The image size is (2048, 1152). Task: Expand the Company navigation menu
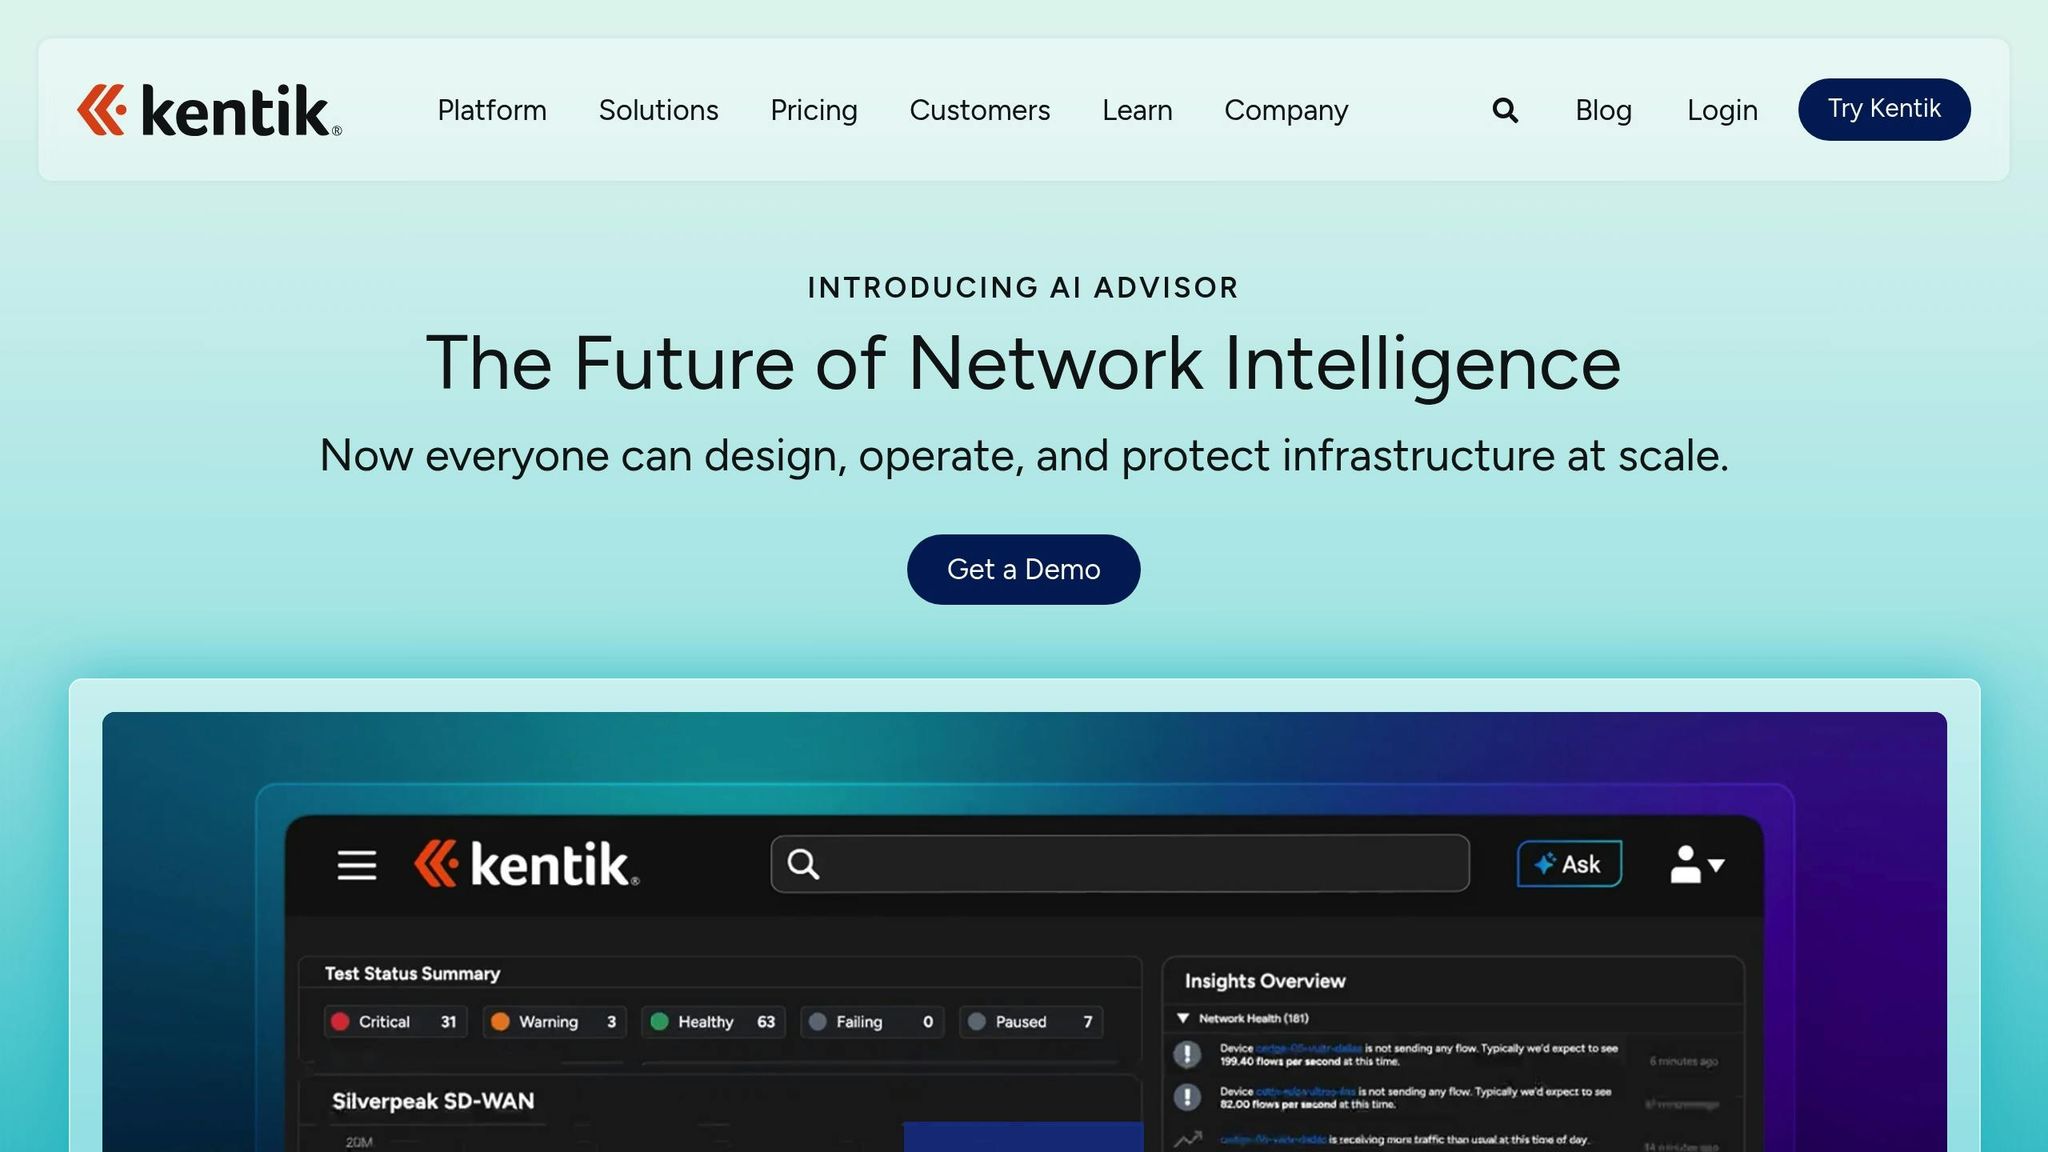[x=1286, y=110]
